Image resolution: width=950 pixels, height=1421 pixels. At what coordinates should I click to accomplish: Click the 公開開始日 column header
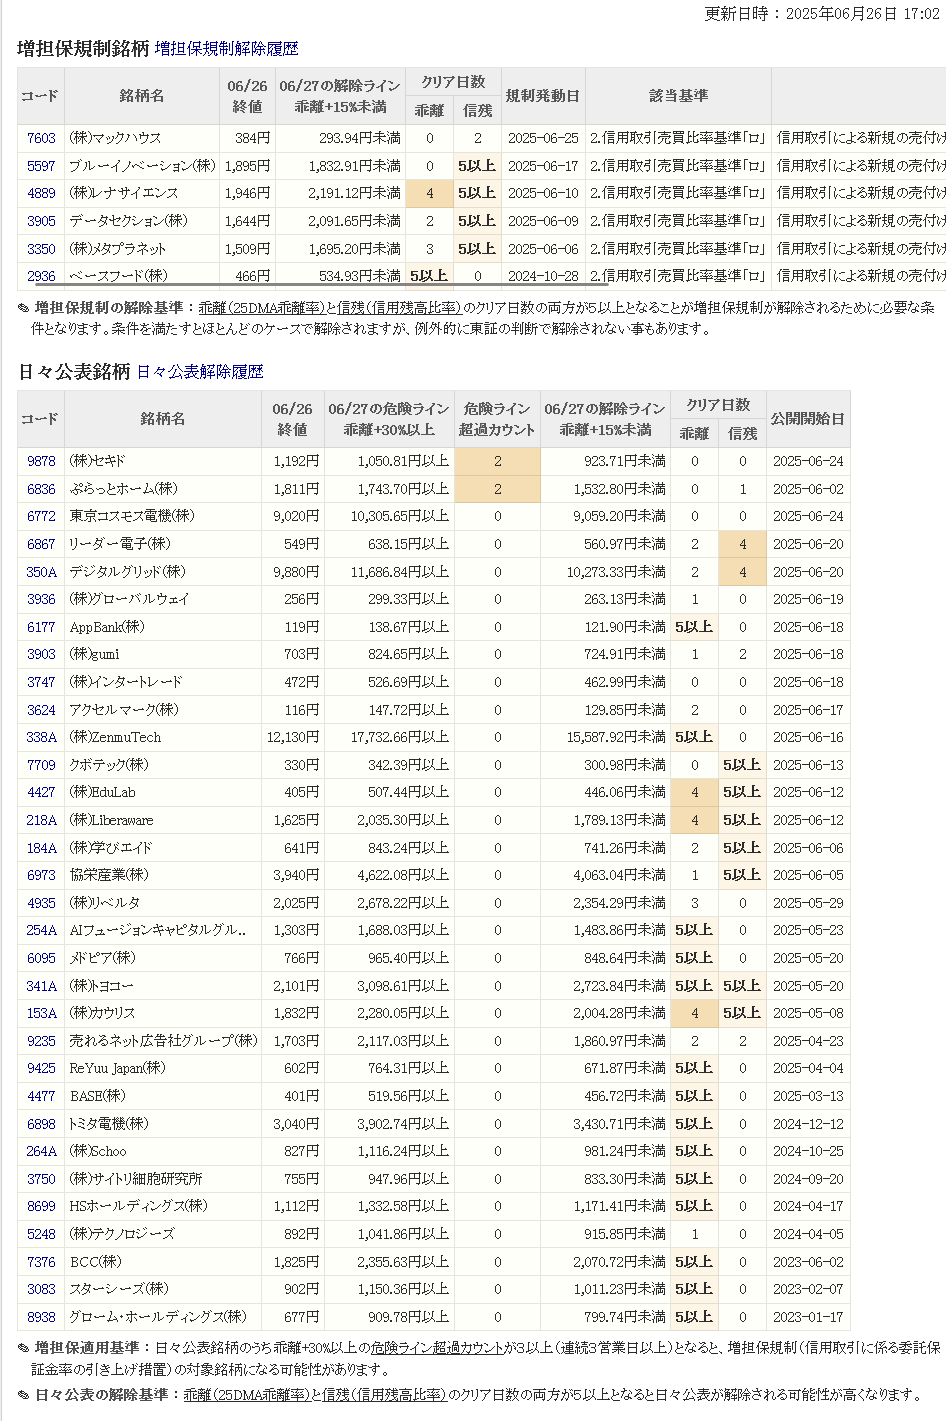pyautogui.click(x=808, y=419)
